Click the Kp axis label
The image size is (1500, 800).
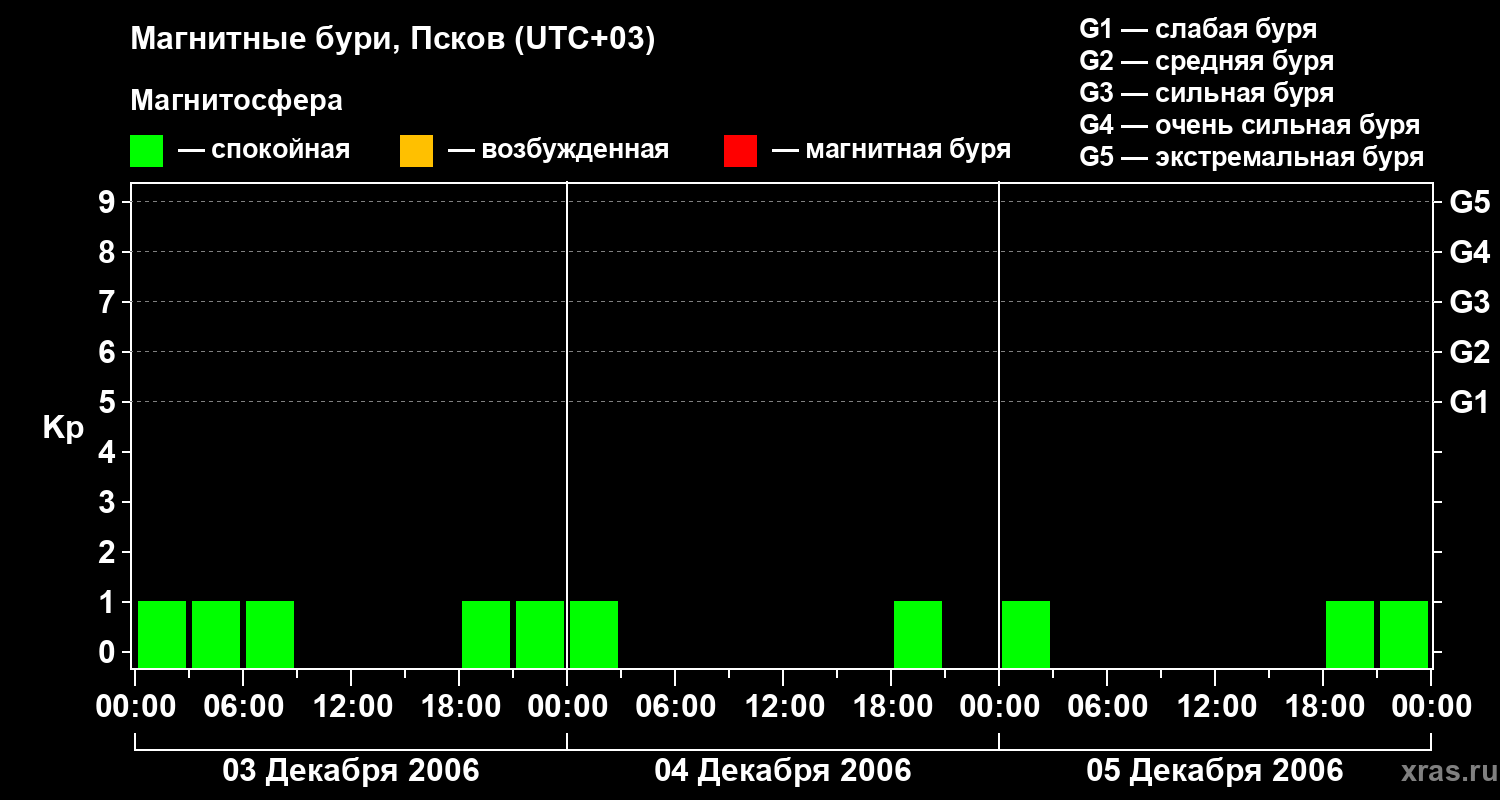click(63, 428)
